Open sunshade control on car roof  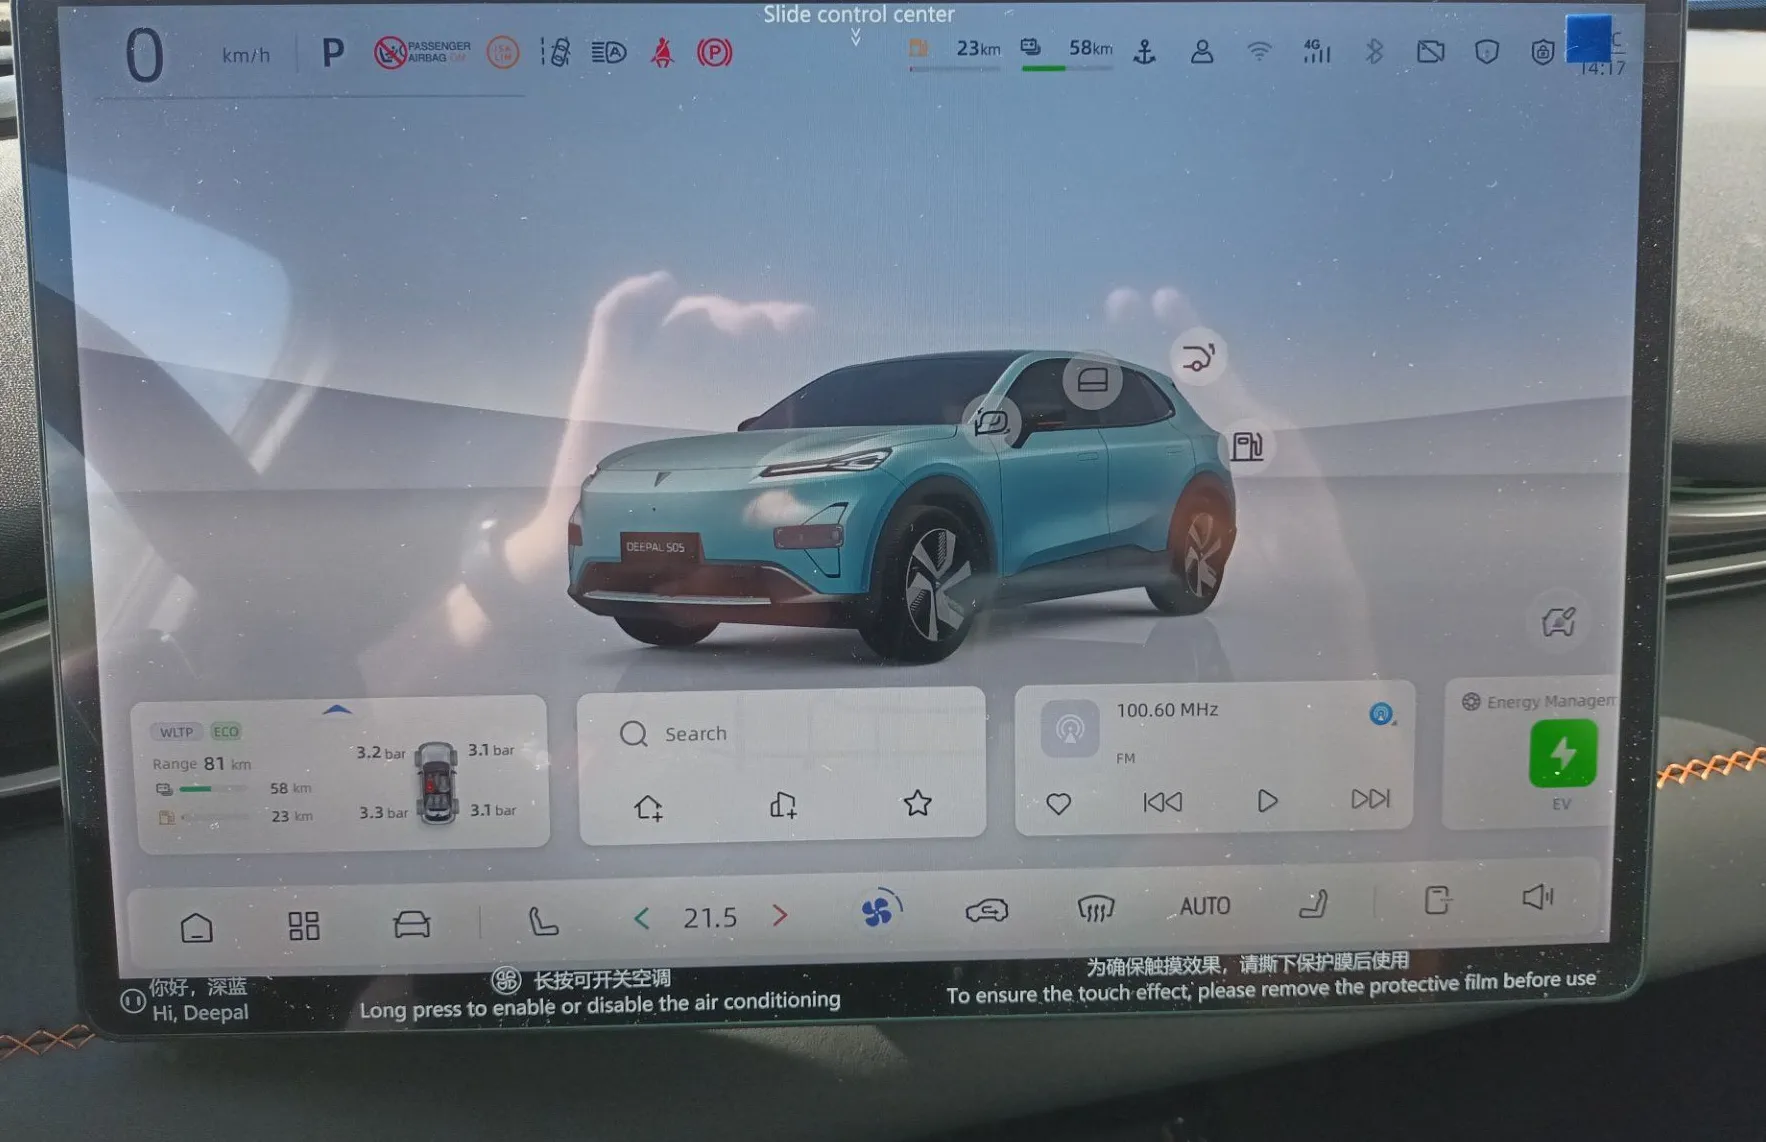pos(1092,380)
